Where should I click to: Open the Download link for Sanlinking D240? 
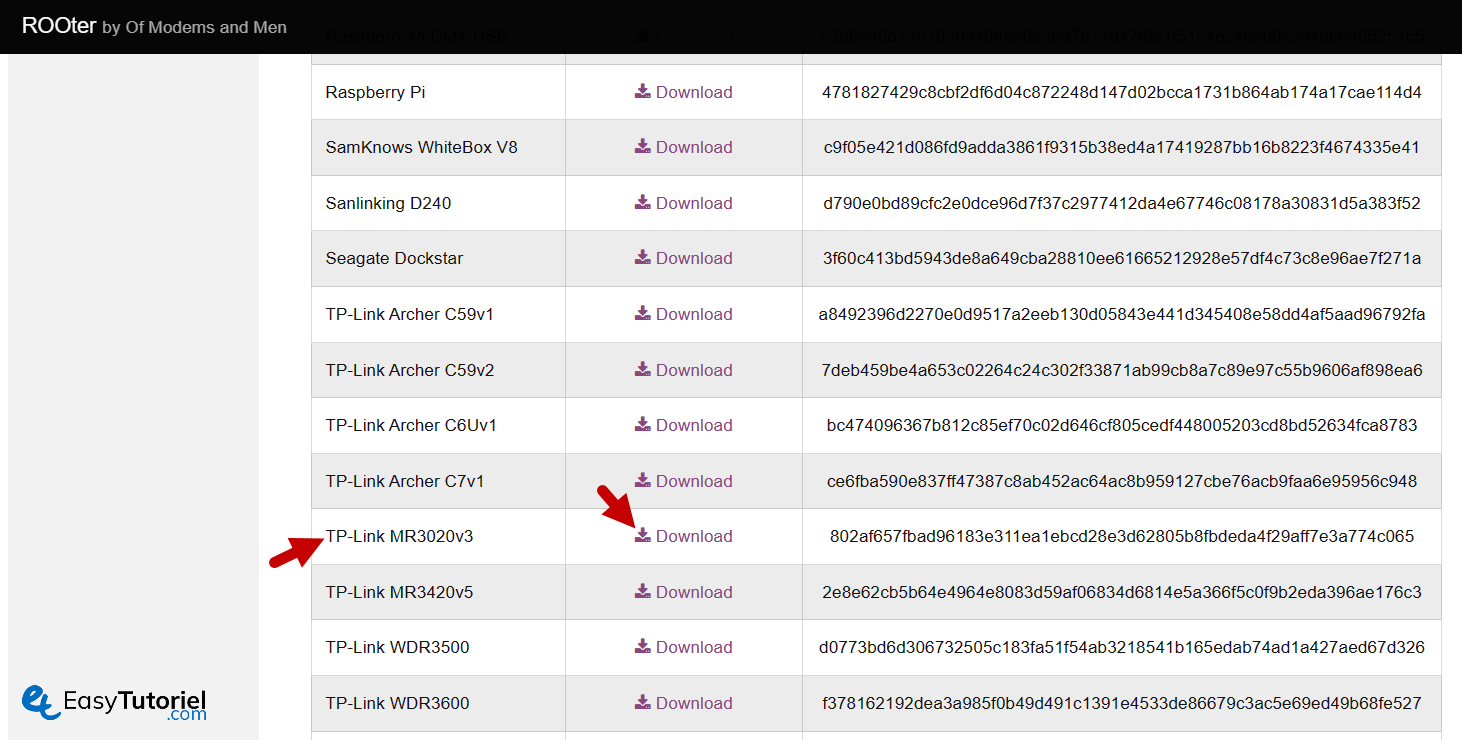click(694, 203)
